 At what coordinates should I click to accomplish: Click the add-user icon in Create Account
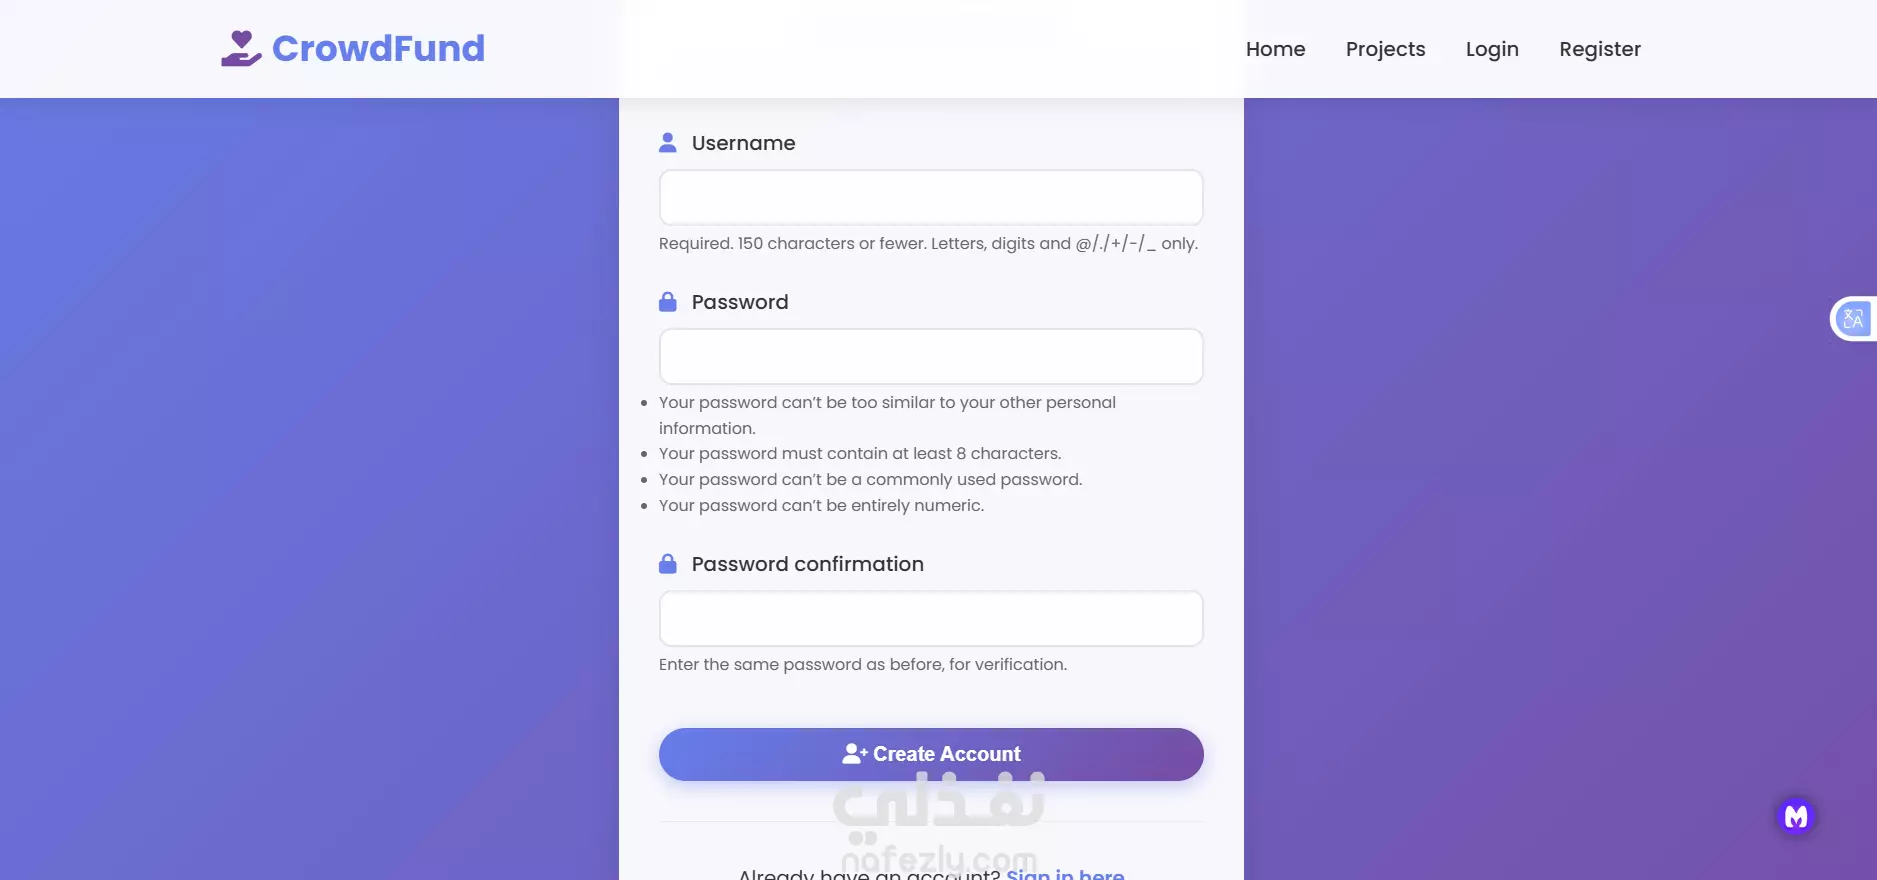point(854,754)
